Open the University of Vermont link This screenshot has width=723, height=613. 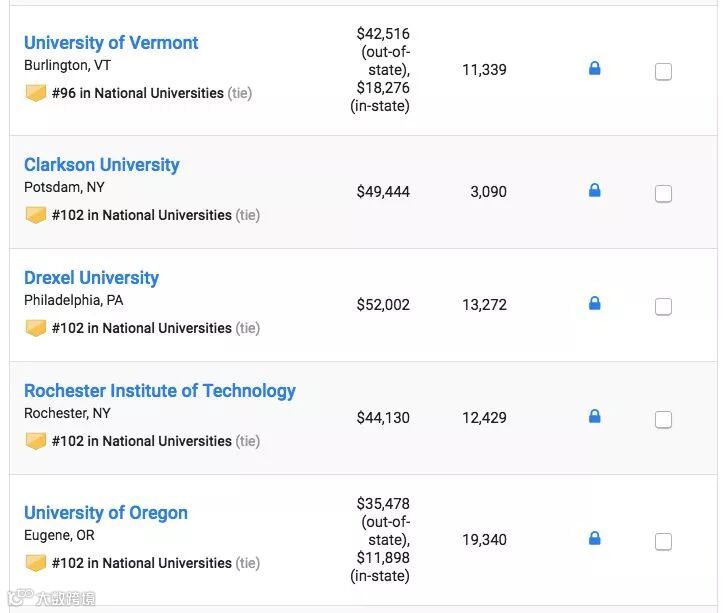111,43
